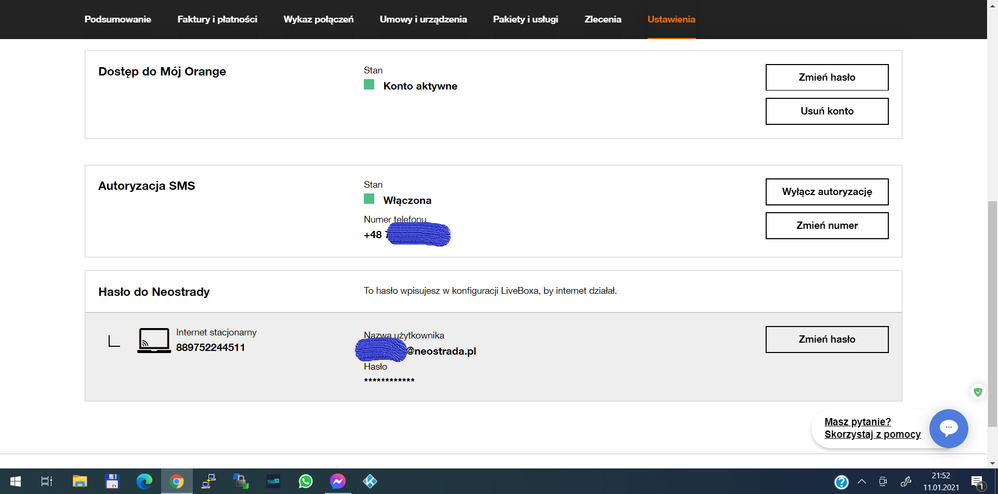Viewport: 998px width, 494px height.
Task: Open Microsoft Edge from the taskbar
Action: pyautogui.click(x=144, y=481)
